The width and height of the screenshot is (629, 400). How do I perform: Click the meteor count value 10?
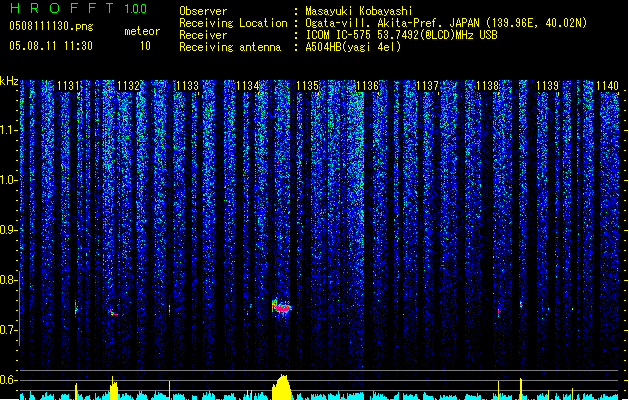pos(145,46)
